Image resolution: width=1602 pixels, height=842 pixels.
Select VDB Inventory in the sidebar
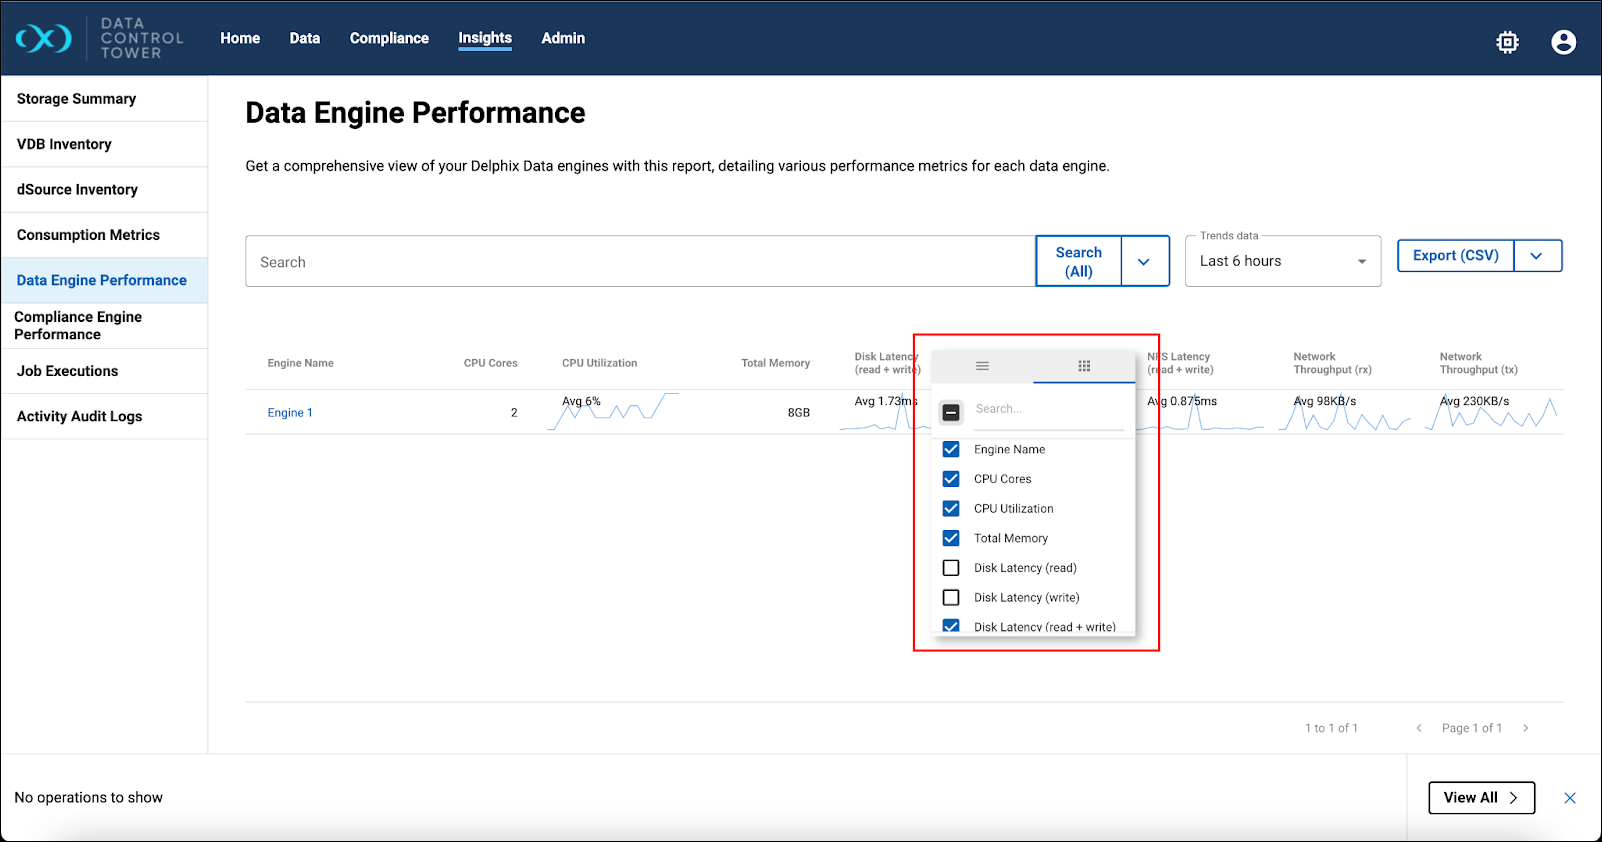[x=64, y=144]
